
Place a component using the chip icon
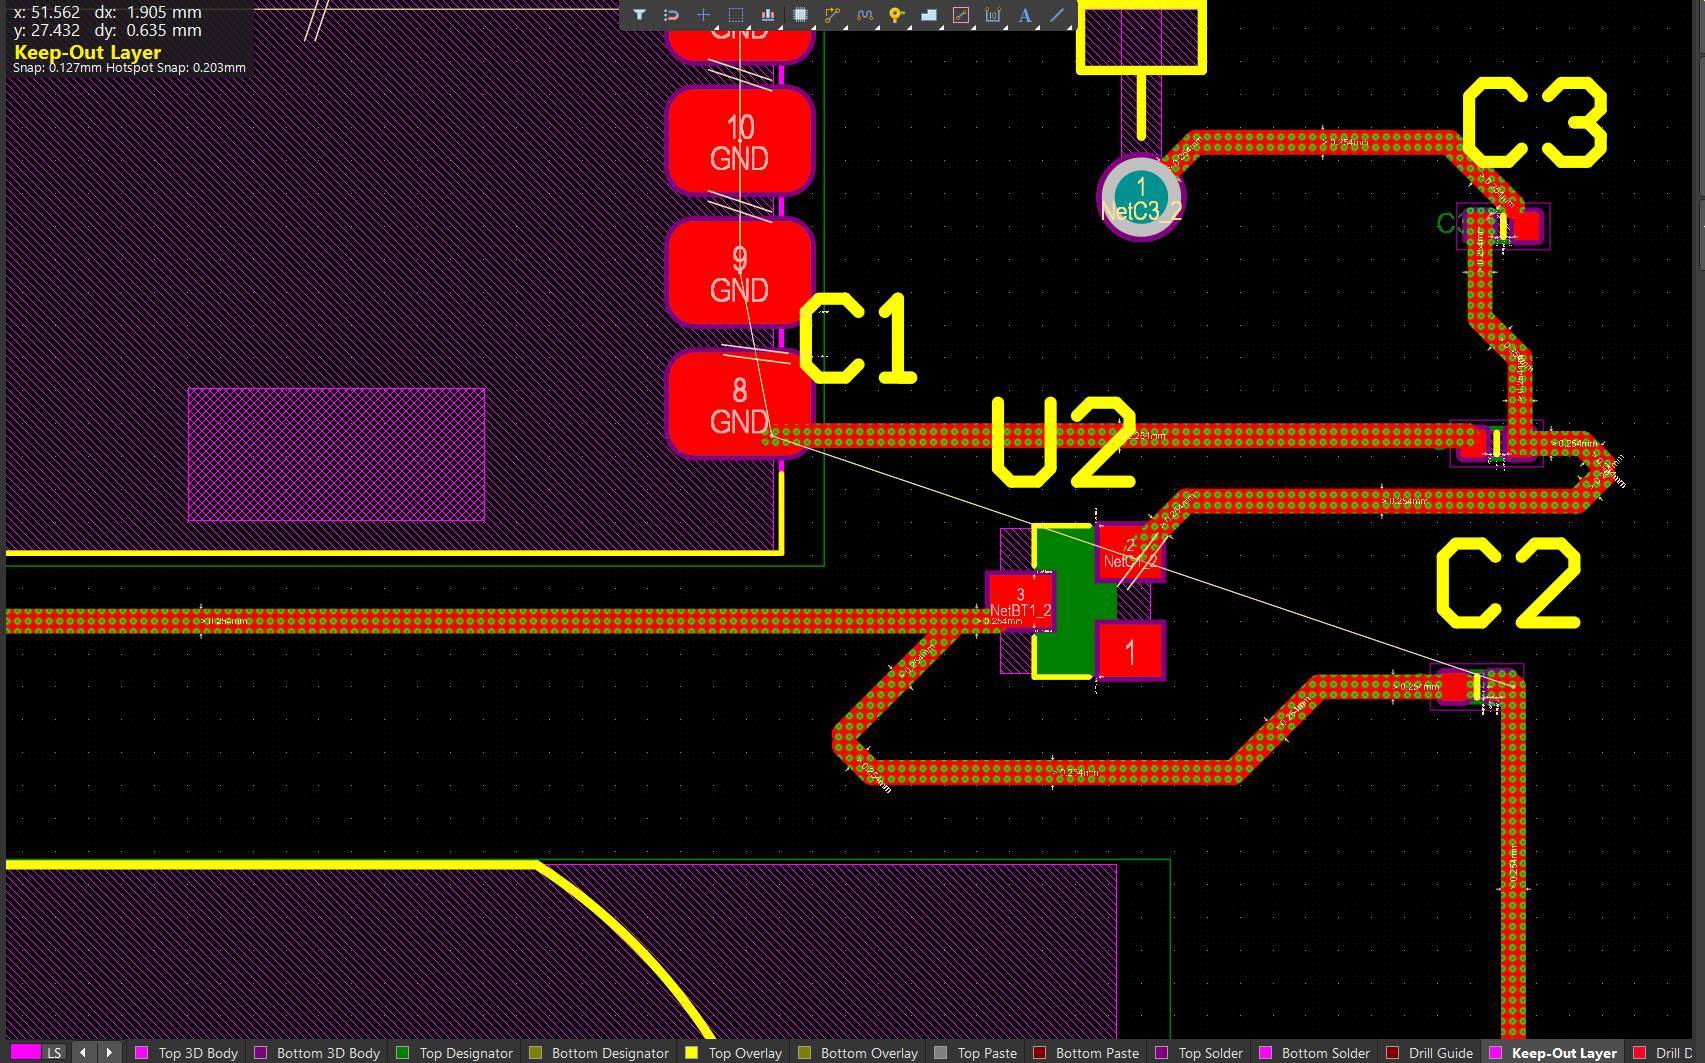tap(800, 15)
